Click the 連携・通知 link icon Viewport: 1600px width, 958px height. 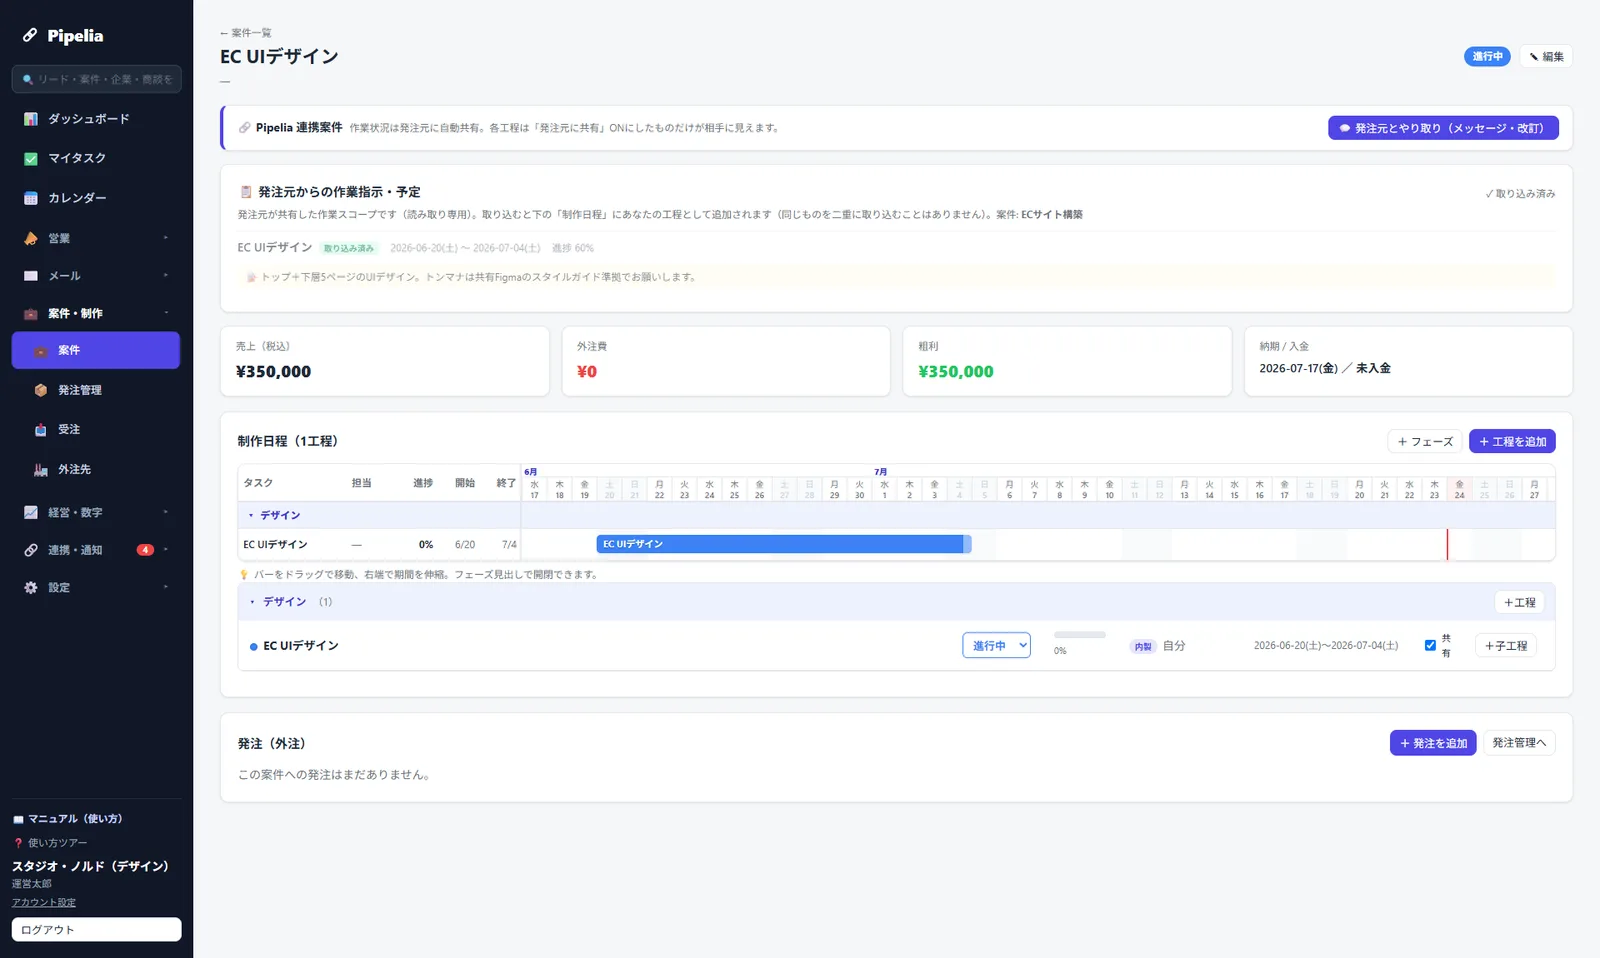[31, 550]
